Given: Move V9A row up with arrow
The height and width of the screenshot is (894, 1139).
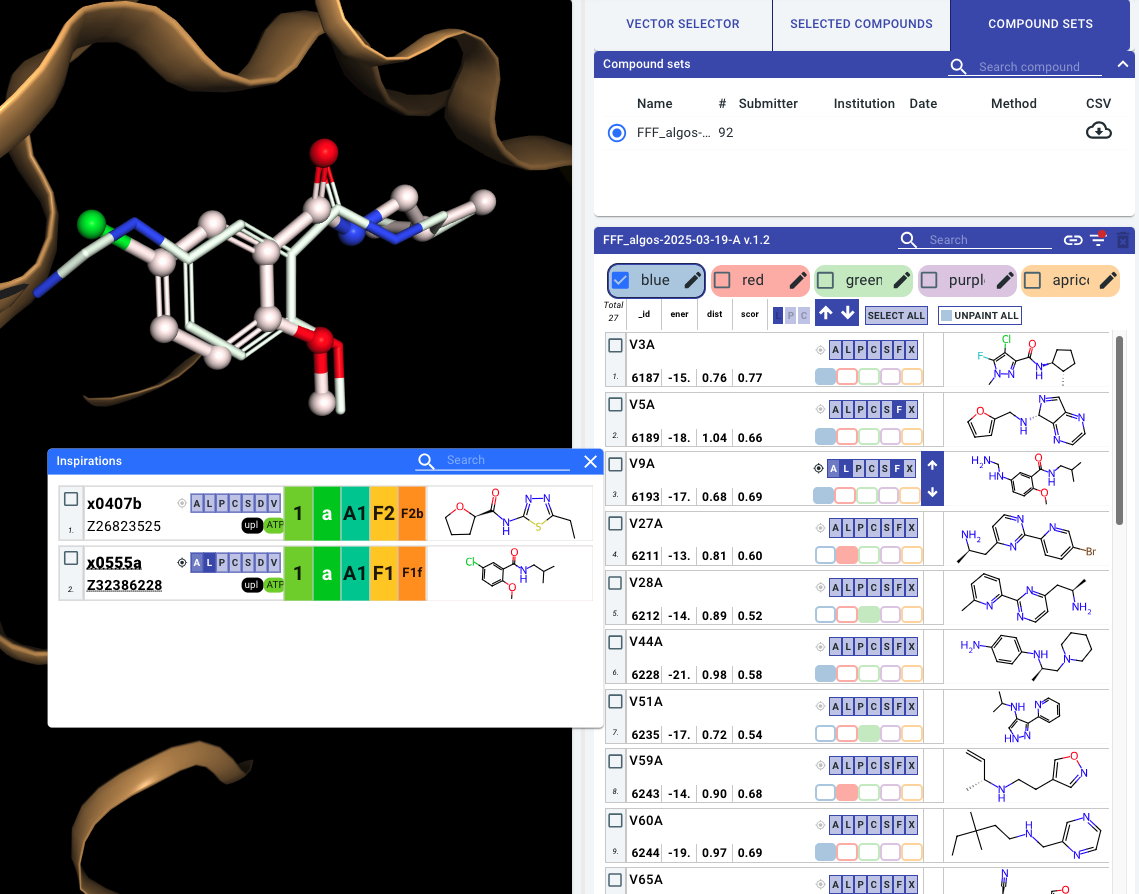Looking at the screenshot, I should pos(933,465).
